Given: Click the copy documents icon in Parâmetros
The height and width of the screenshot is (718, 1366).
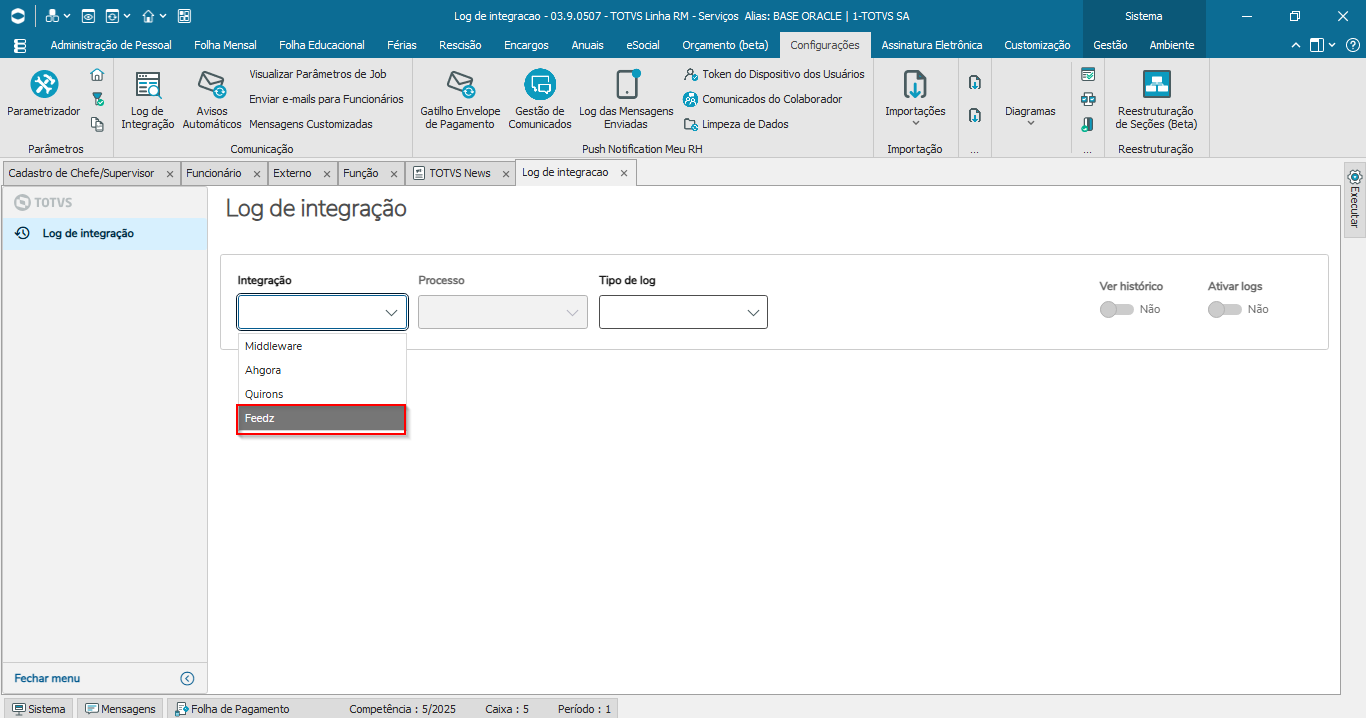Looking at the screenshot, I should click(x=97, y=124).
